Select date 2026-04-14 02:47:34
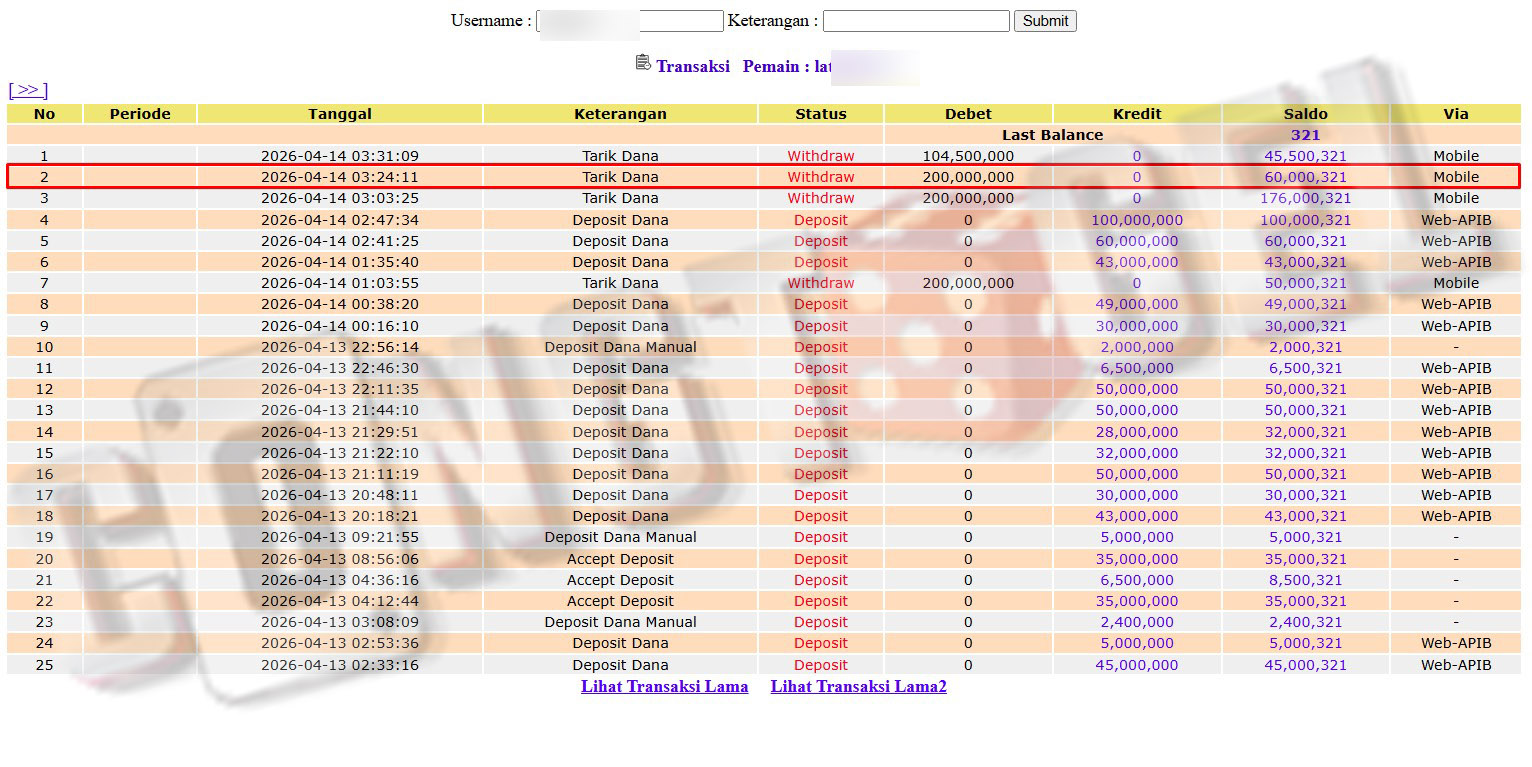 [x=340, y=220]
